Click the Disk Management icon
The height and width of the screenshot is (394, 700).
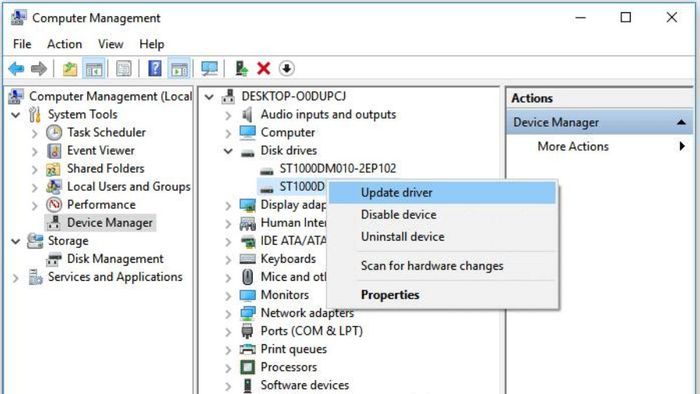pyautogui.click(x=54, y=259)
